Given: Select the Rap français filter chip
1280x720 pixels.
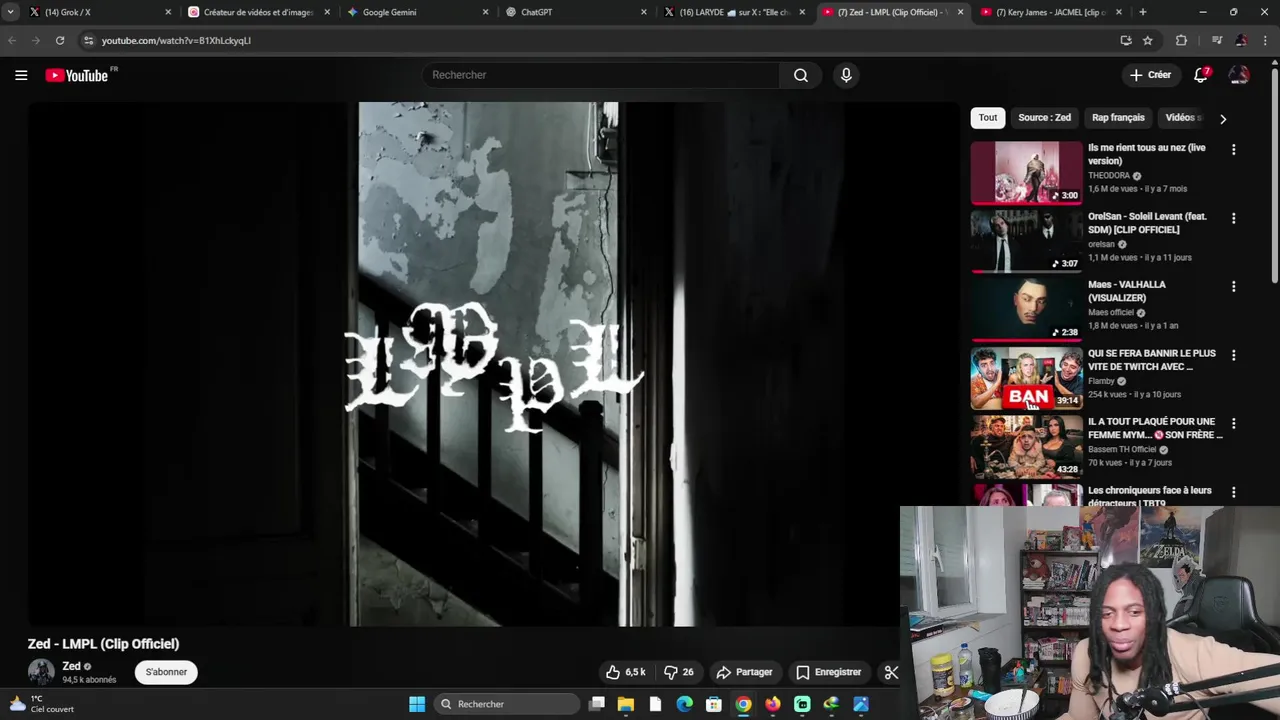Looking at the screenshot, I should pos(1118,118).
